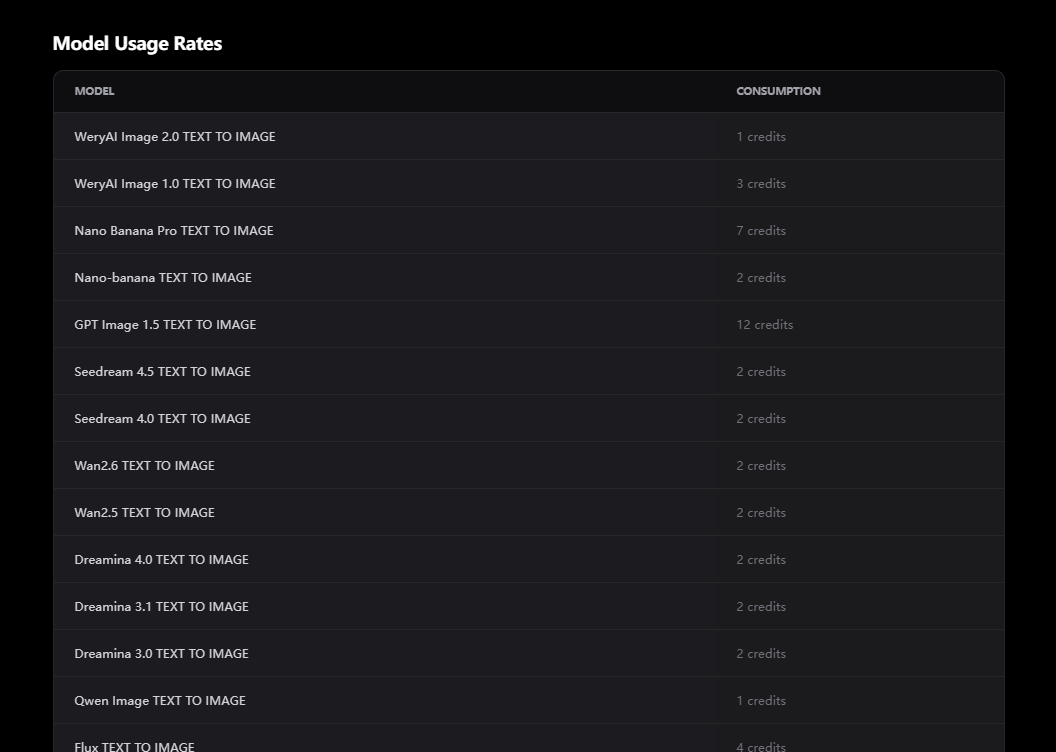1056x752 pixels.
Task: Select the Dreamina 4.0 TEXT TO IMAGE row
Action: point(529,559)
